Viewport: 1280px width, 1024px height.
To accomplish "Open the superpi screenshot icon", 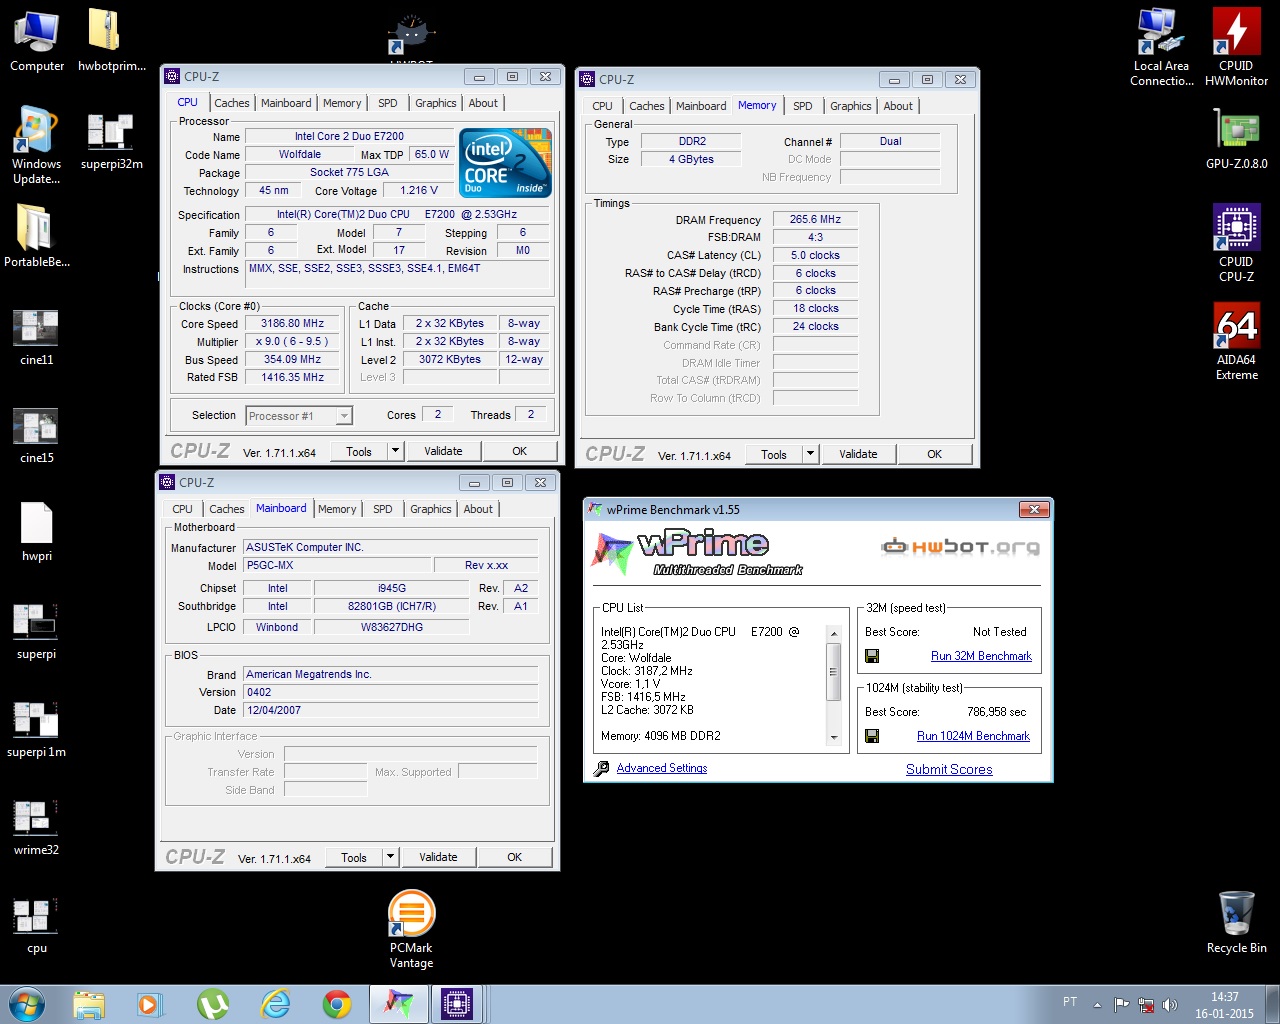I will pyautogui.click(x=37, y=630).
